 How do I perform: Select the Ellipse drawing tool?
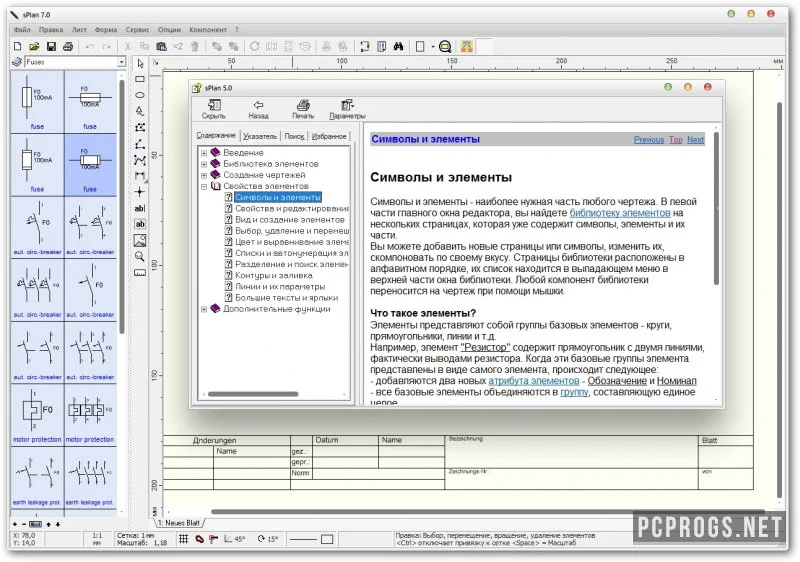140,95
